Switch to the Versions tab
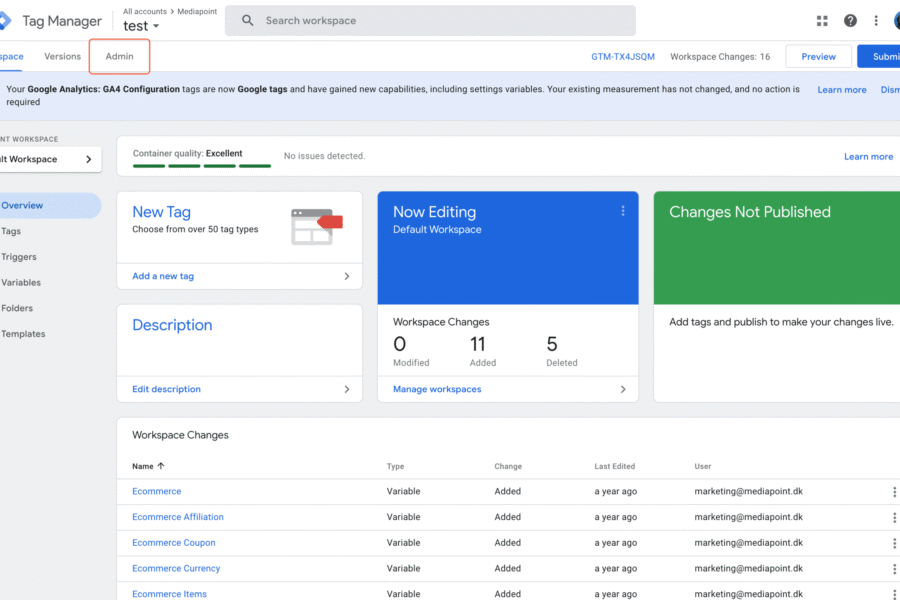900x600 pixels. [x=63, y=56]
